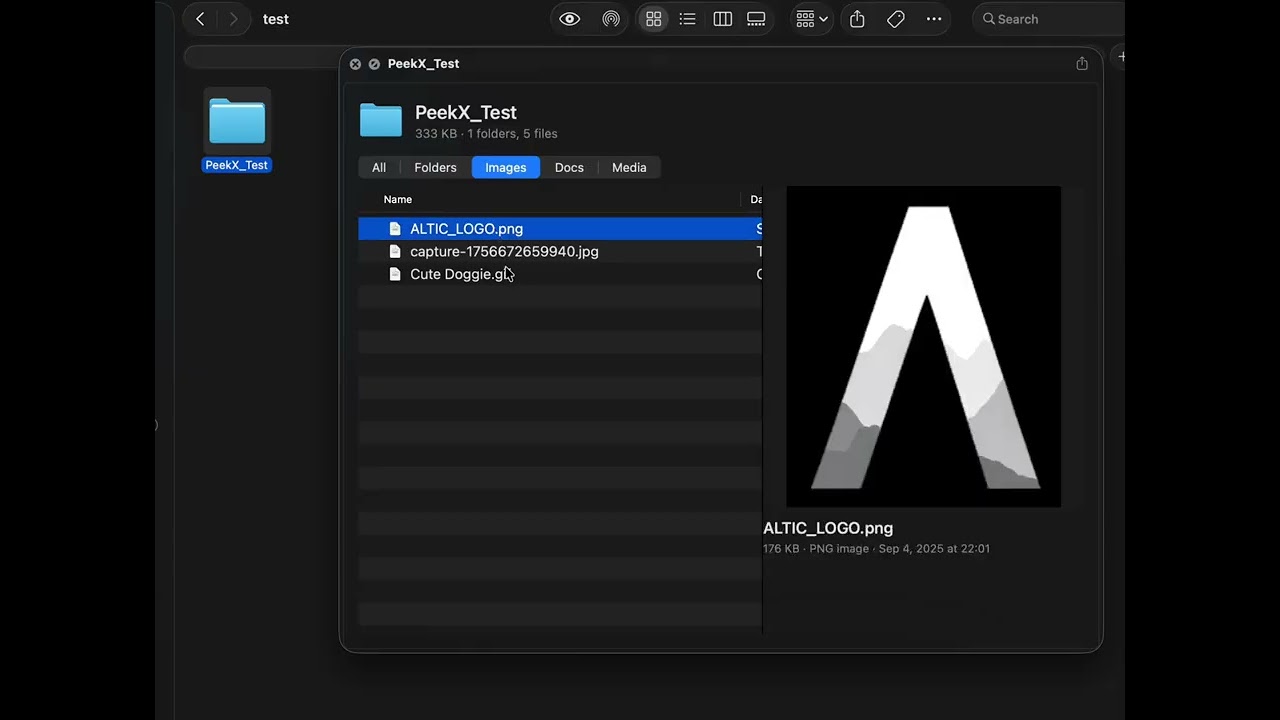Screen dimensions: 1280x720
Task: Go back using the back arrow
Action: click(200, 19)
